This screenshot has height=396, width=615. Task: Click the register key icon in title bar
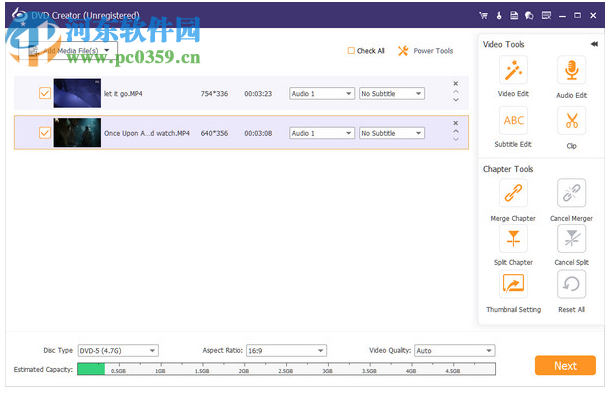499,15
